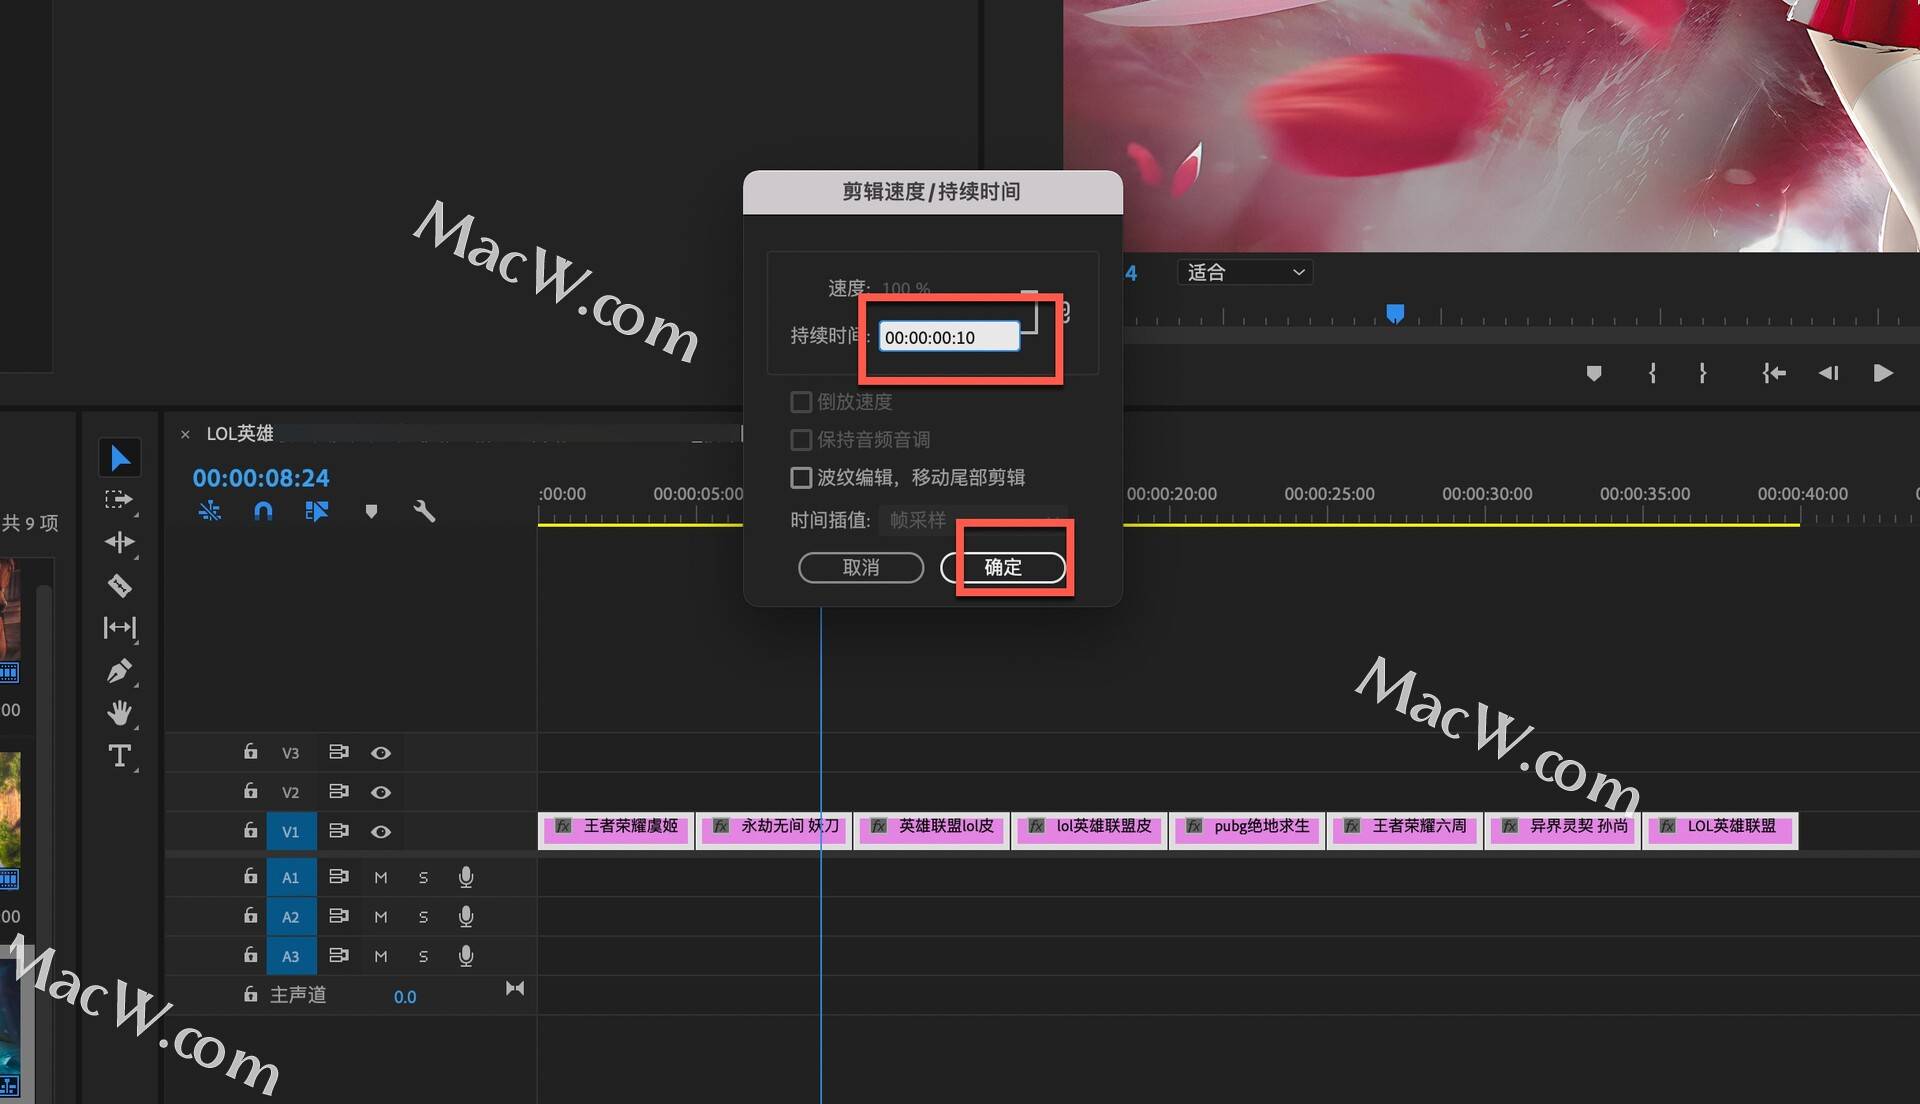Select the Pen tool
Screen dimensions: 1920x1104
coord(120,670)
